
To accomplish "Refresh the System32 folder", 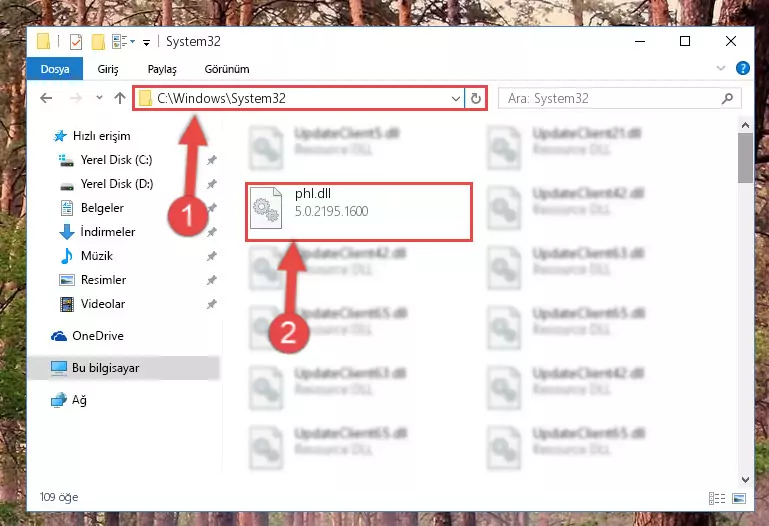I will (476, 99).
